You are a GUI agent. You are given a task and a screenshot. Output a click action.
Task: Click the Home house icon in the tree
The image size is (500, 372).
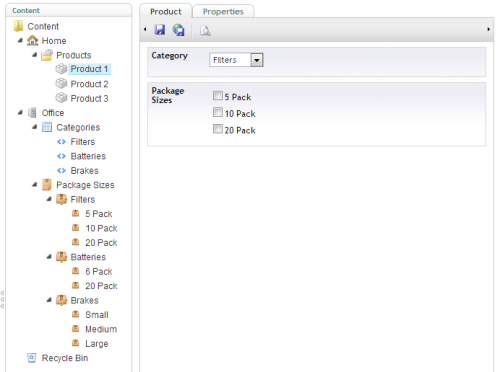(x=32, y=41)
